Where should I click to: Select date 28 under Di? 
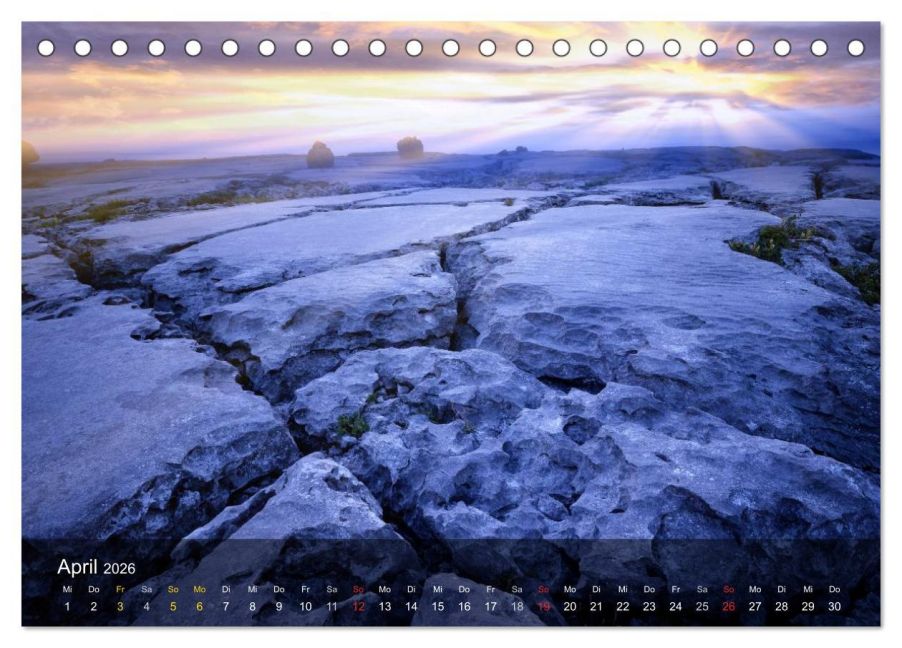782,606
